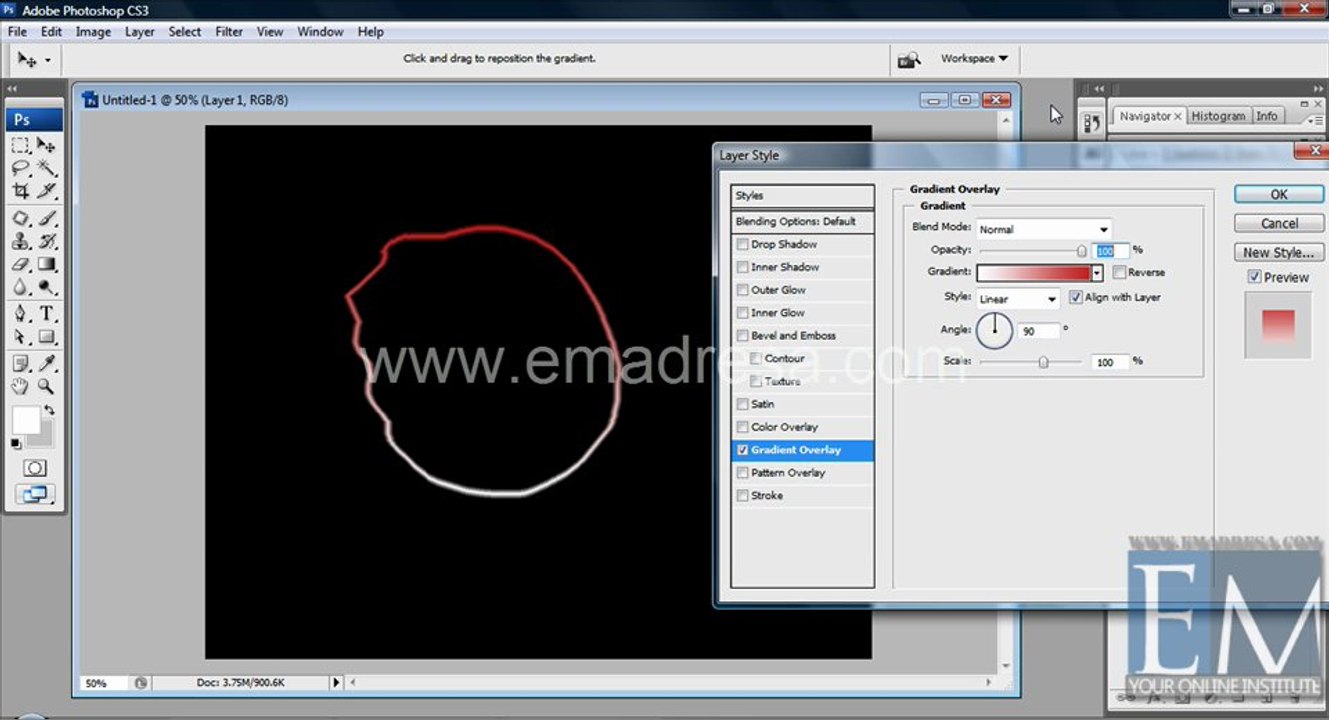Open the Edit menu
This screenshot has width=1329, height=720.
click(51, 32)
